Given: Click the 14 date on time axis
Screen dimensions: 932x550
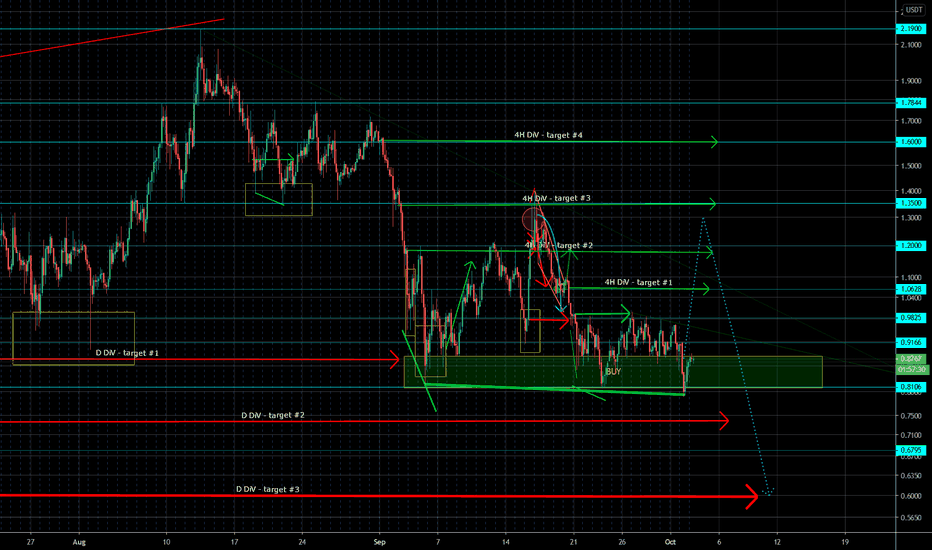Looking at the screenshot, I should pyautogui.click(x=506, y=542).
